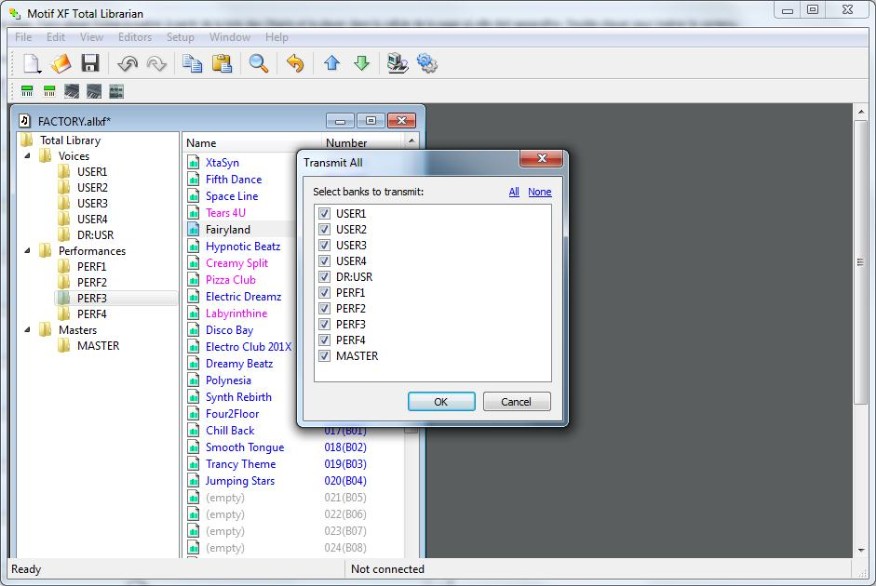876x586 pixels.
Task: Open search with the magnifier icon
Action: [258, 64]
